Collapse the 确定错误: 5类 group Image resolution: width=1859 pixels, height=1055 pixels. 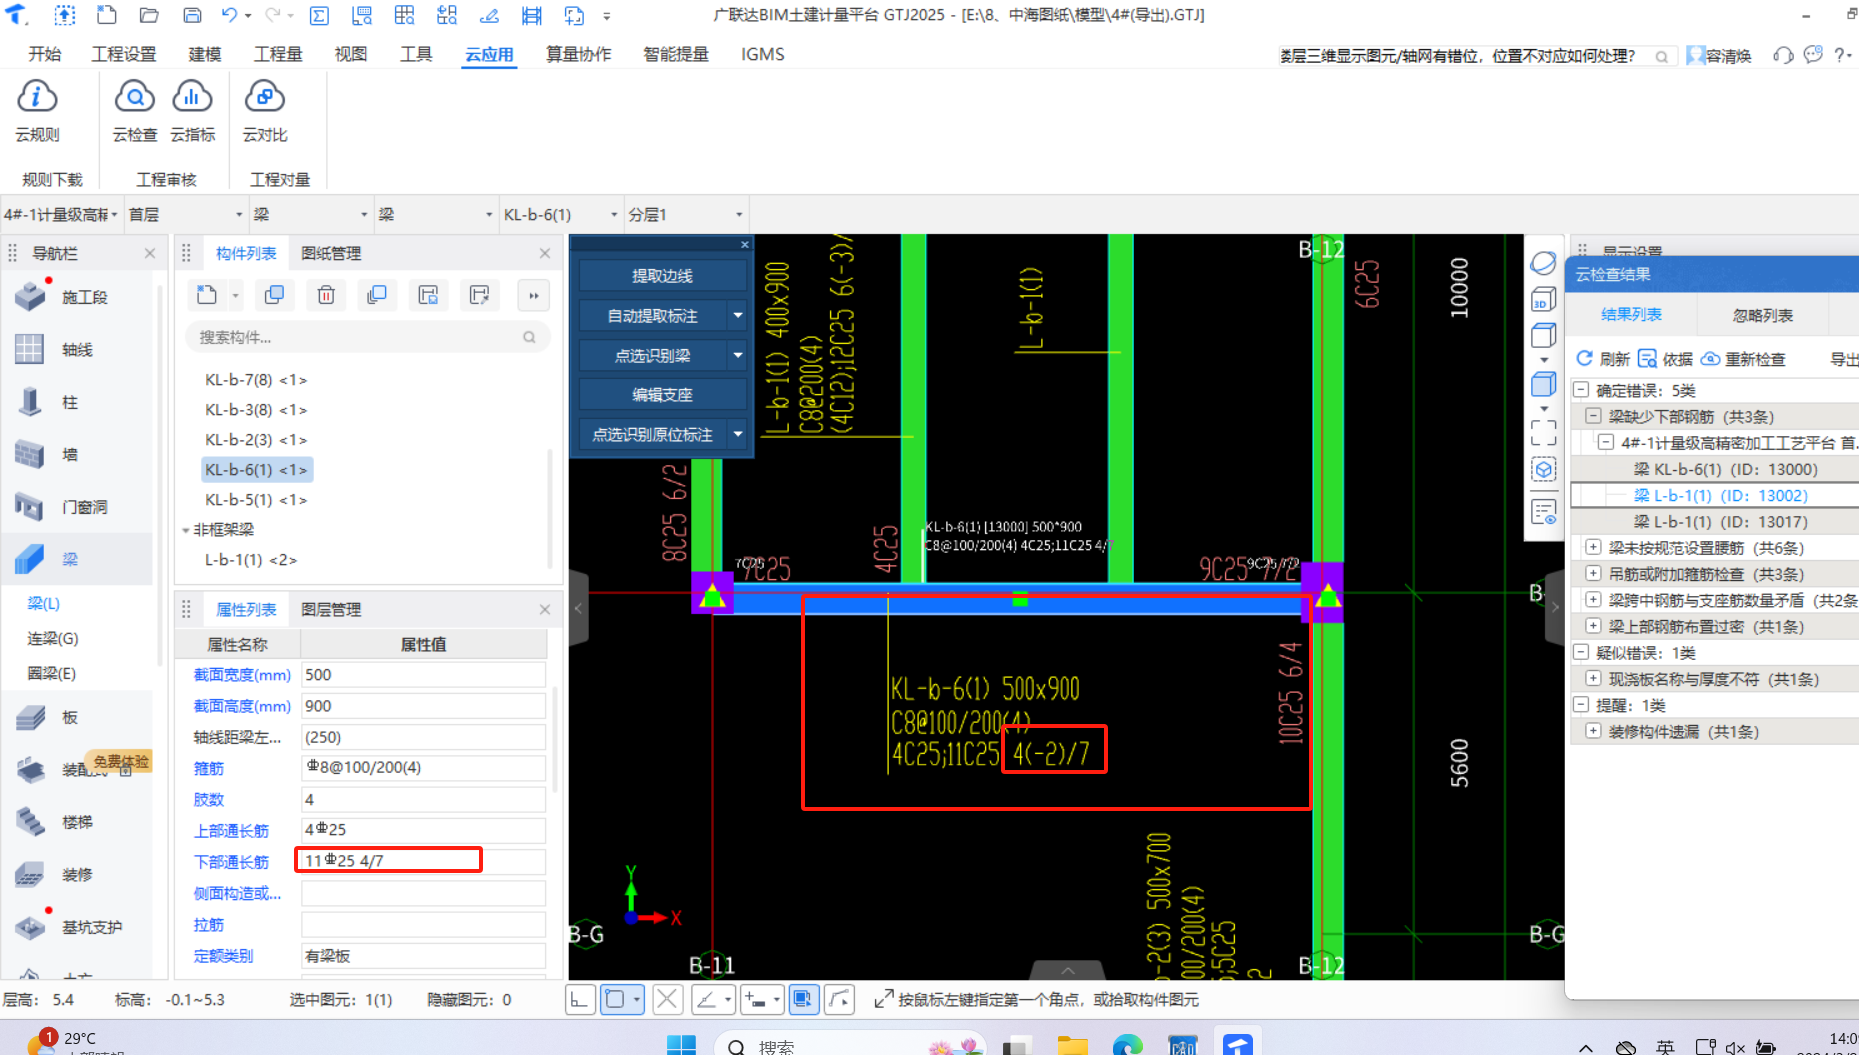[x=1581, y=390]
